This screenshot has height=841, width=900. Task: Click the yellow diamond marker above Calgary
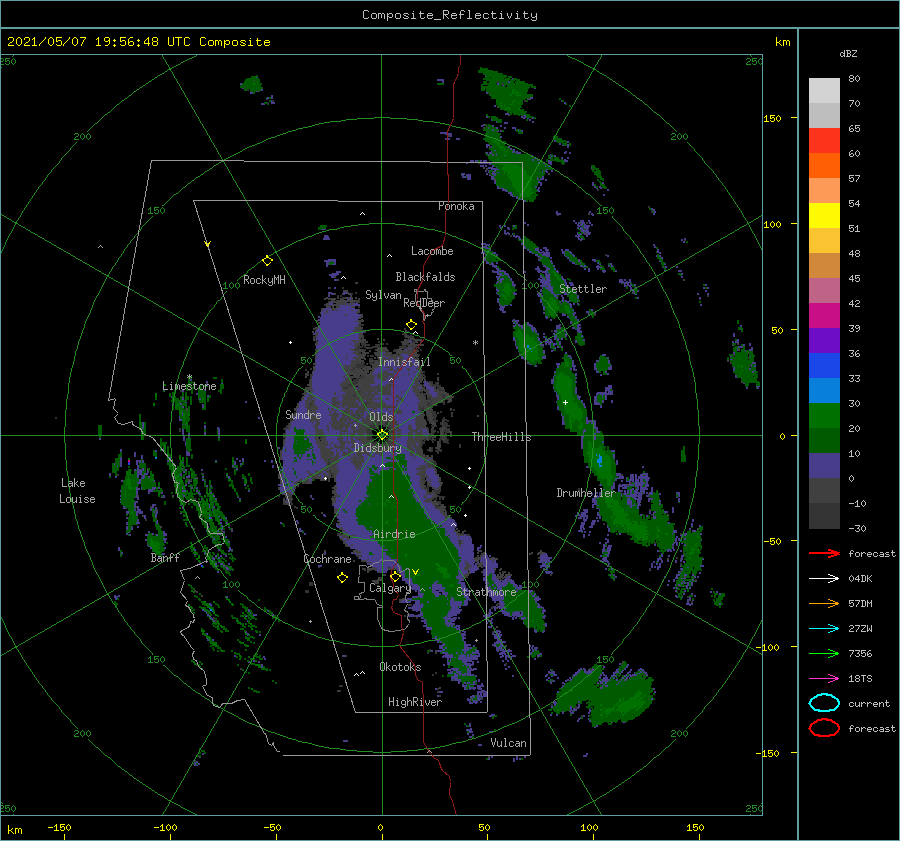click(x=395, y=576)
